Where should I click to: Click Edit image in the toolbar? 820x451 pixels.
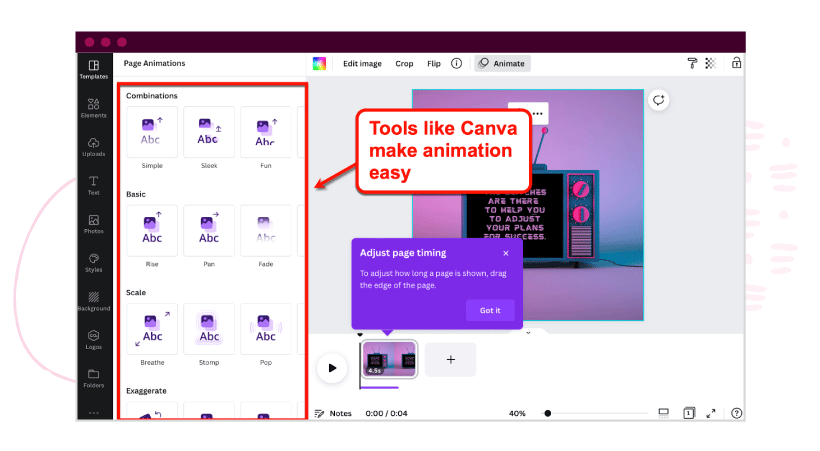(x=362, y=63)
